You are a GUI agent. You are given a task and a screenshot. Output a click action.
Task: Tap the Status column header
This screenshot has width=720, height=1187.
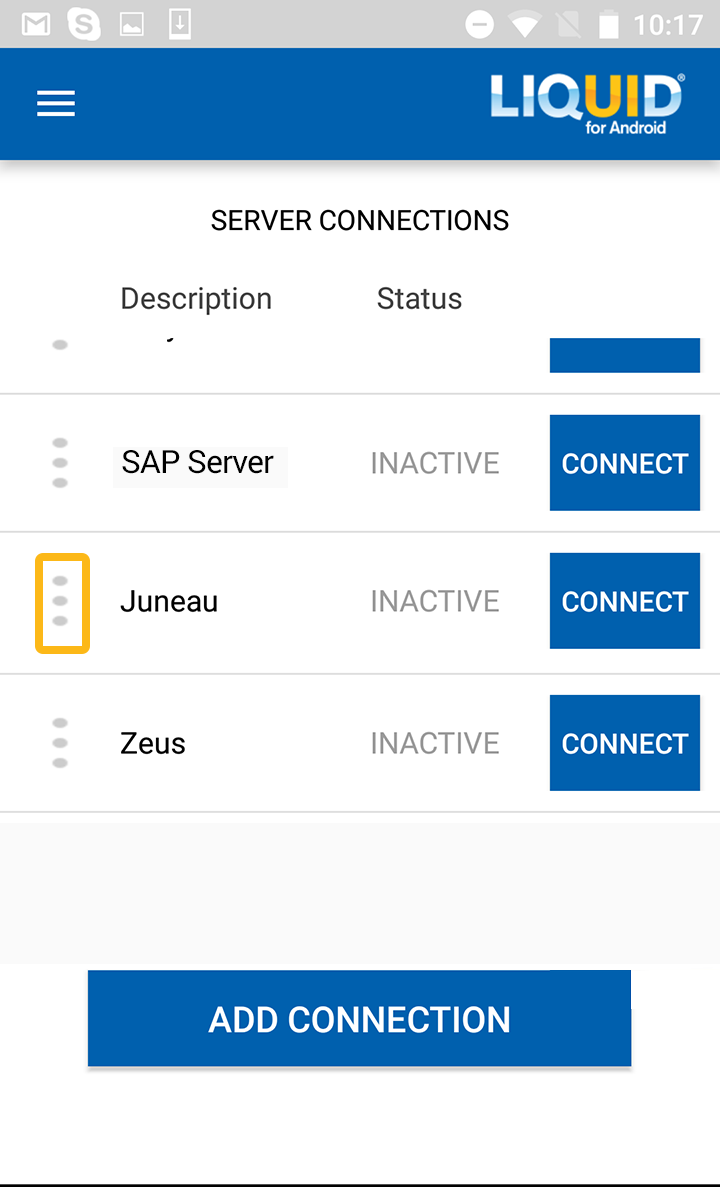point(419,299)
